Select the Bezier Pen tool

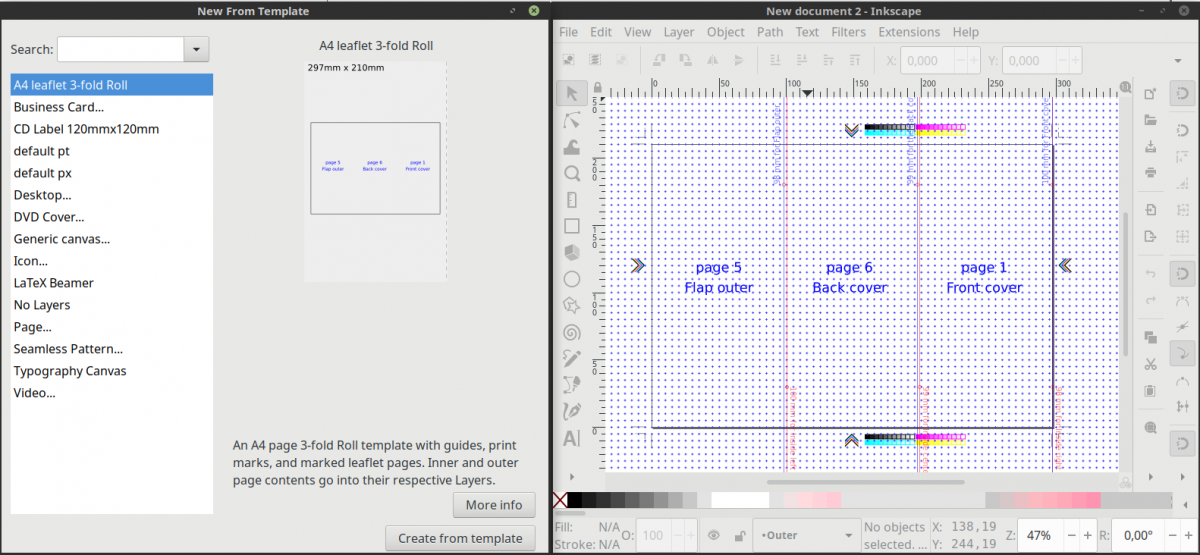[572, 385]
